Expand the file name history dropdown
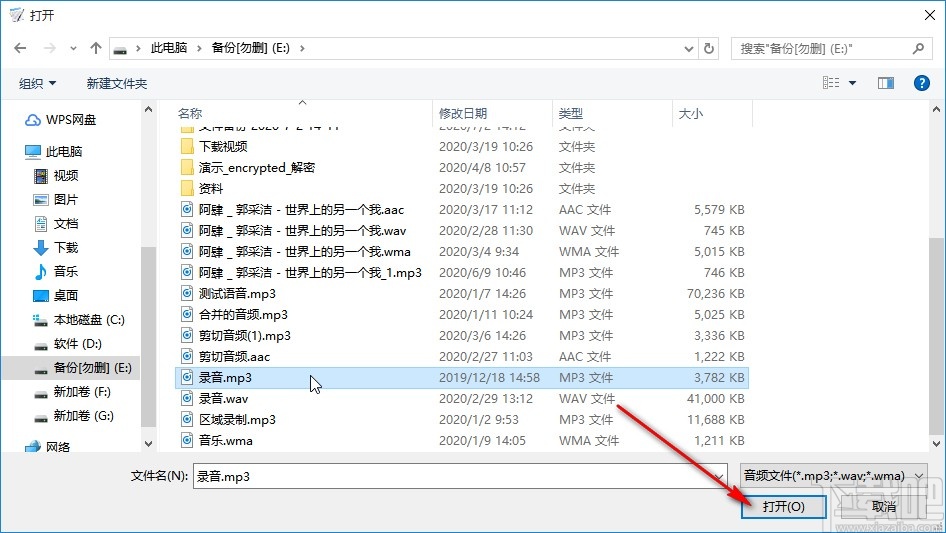Screen dimensions: 946x533 click(719, 477)
